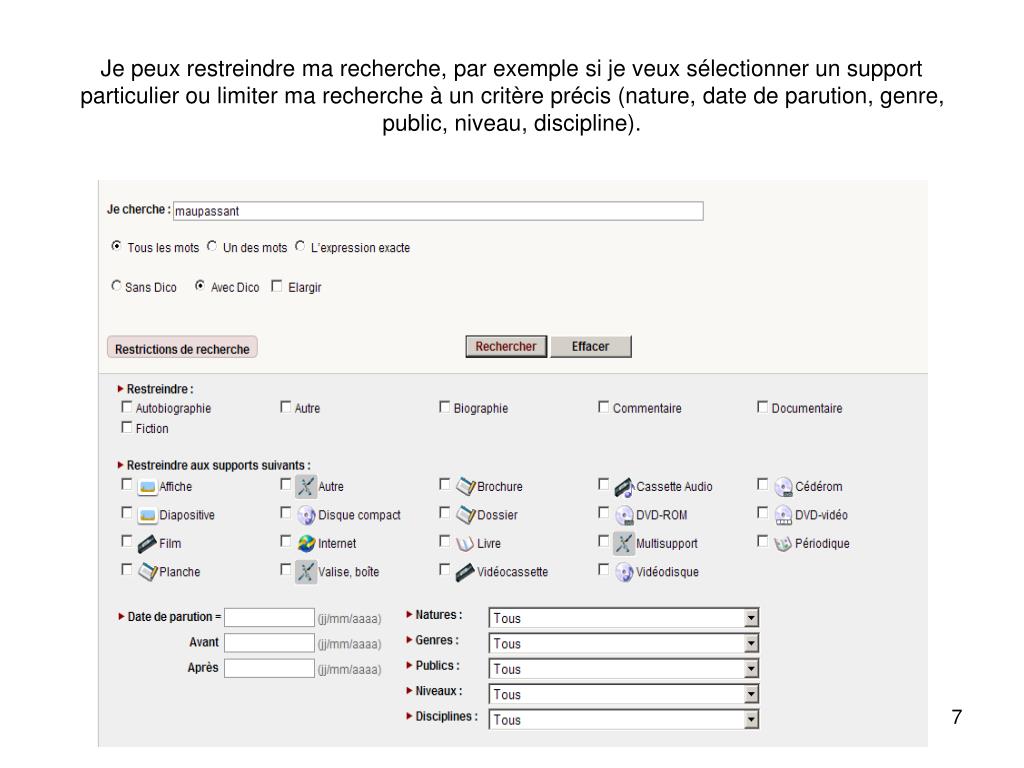Check the Cédérom support checkbox
This screenshot has height=768, width=1024.
(x=762, y=484)
